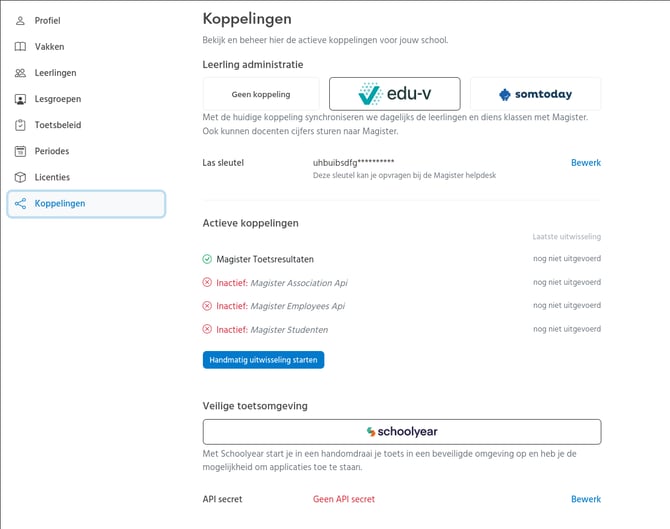Viewport: 670px width, 529px height.
Task: Click the Periodes calendar icon
Action: pos(21,151)
